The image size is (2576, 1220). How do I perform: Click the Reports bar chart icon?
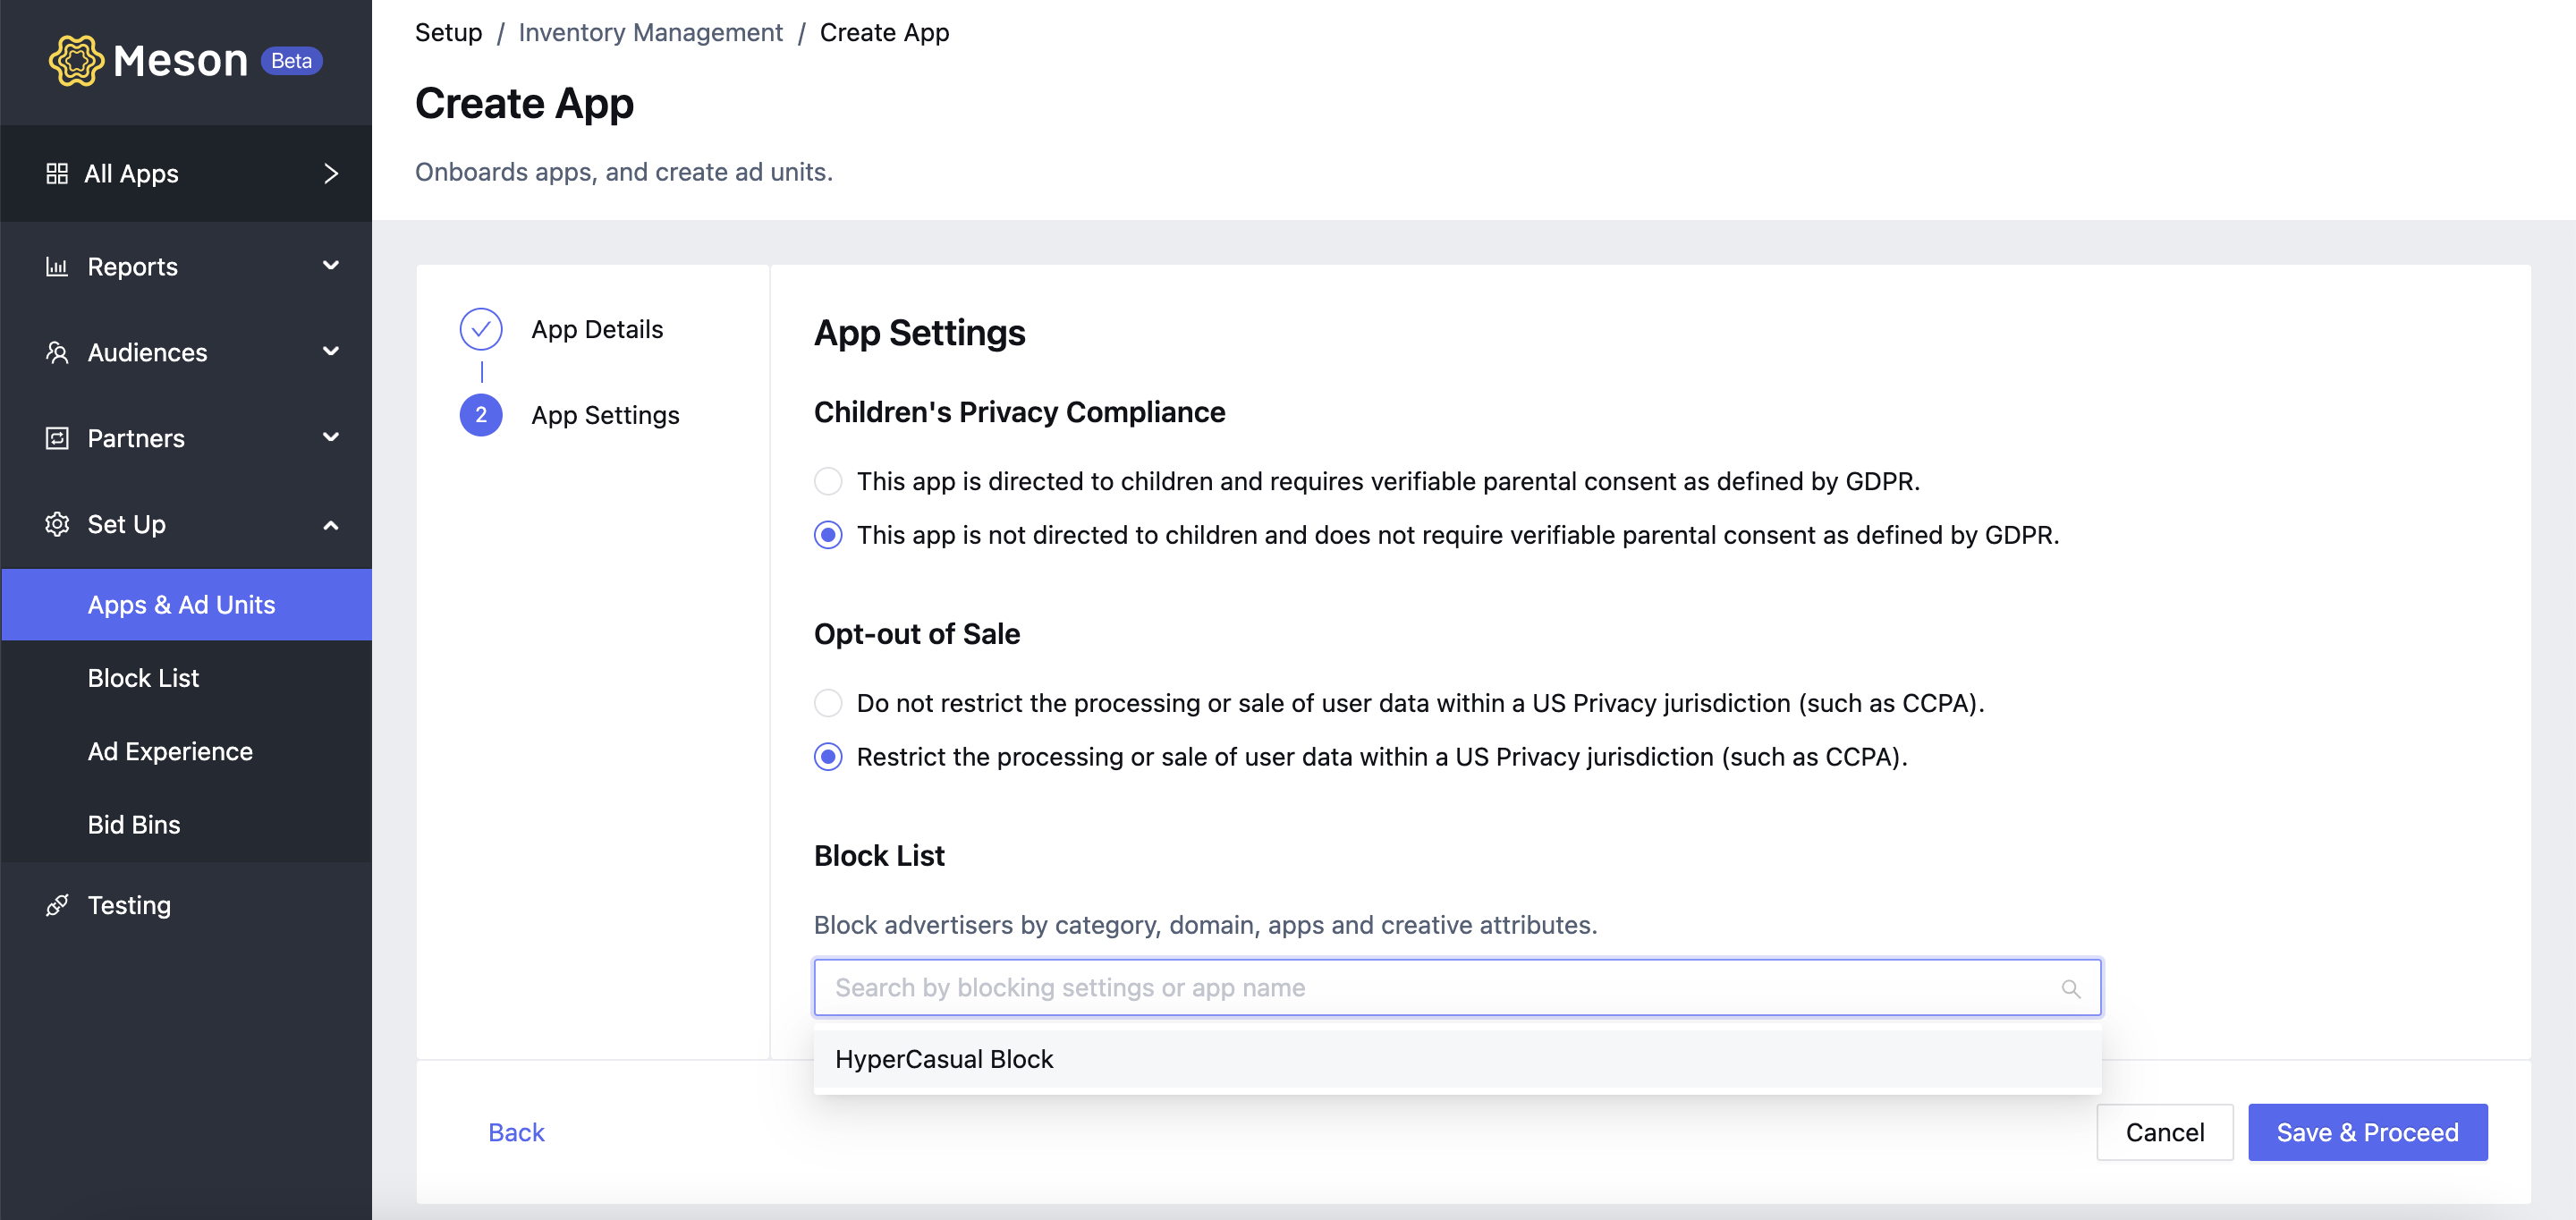pyautogui.click(x=57, y=267)
